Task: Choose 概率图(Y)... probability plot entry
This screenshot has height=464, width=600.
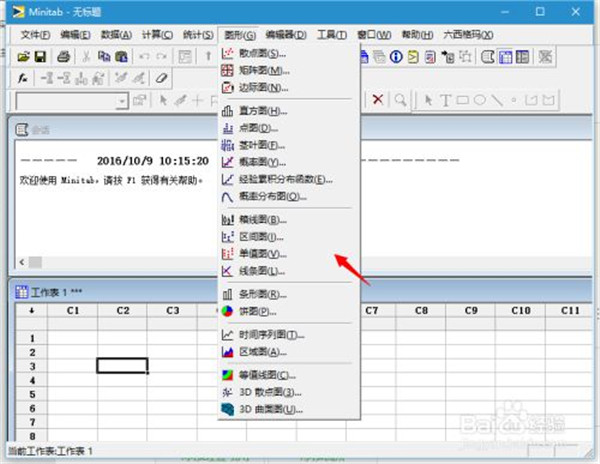Action: (x=289, y=162)
